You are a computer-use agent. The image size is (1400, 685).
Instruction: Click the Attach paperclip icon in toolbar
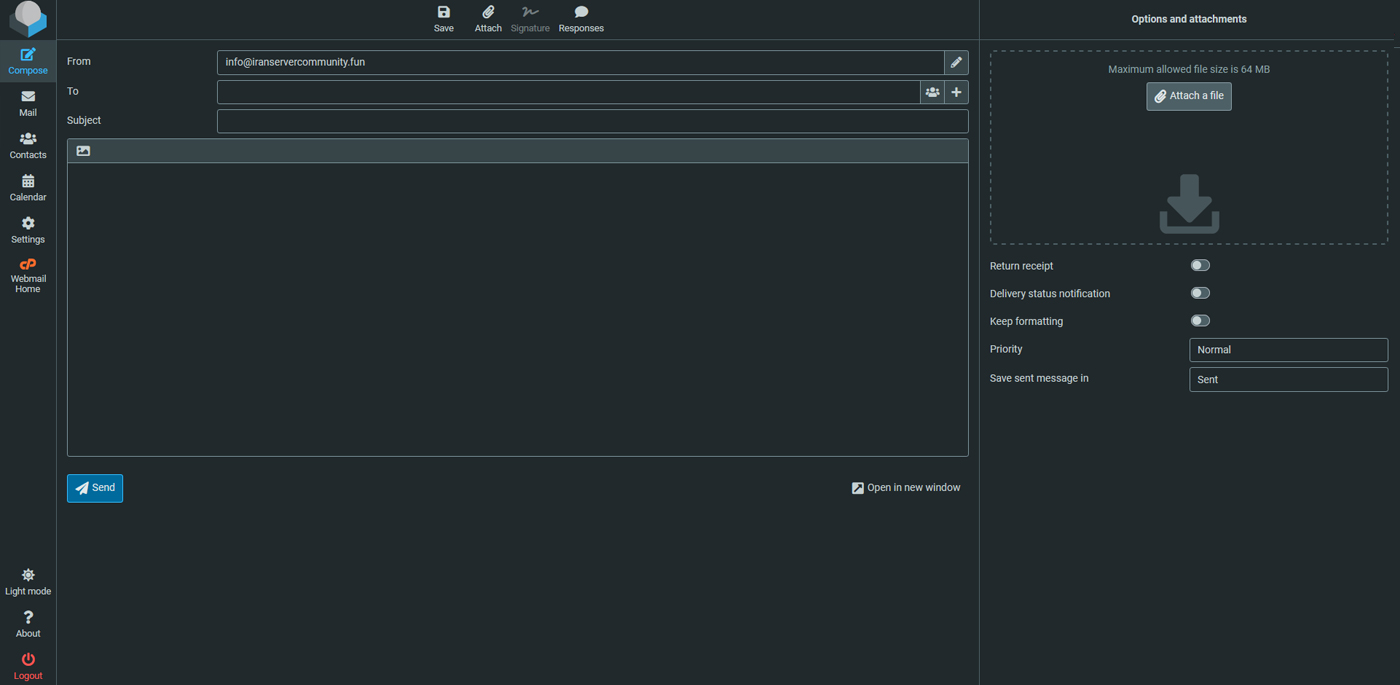488,18
